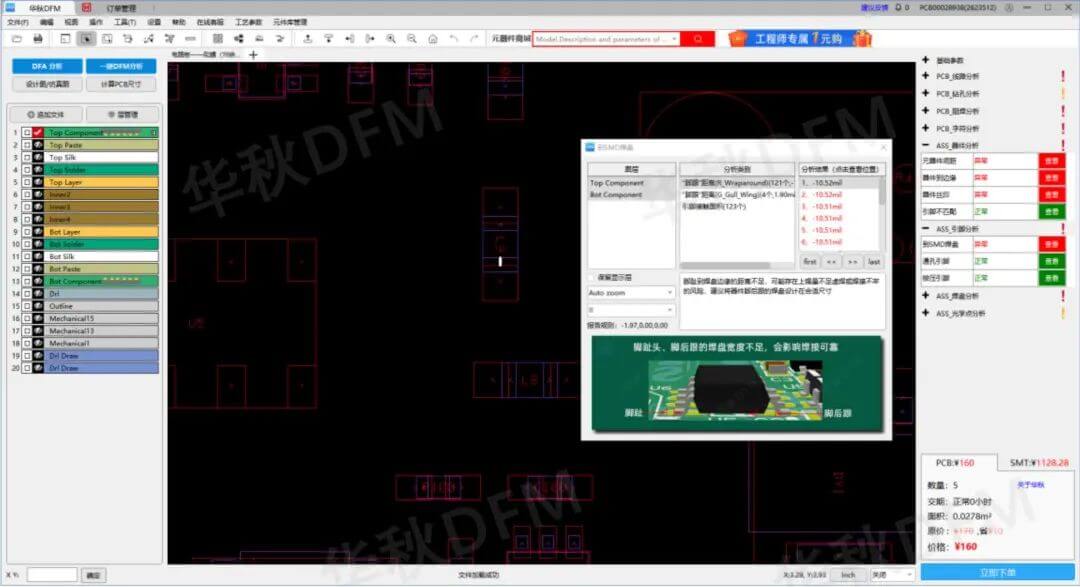Expand the PCB_线路分析 section
Screen dimensions: 1080x587
[925, 76]
